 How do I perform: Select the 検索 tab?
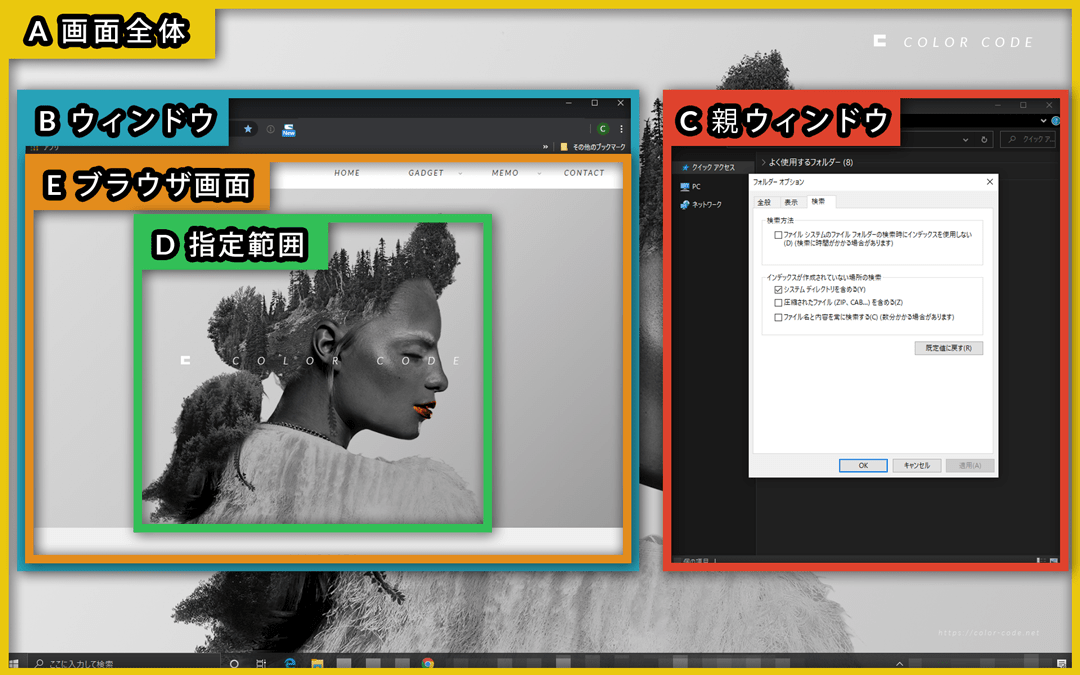(819, 201)
